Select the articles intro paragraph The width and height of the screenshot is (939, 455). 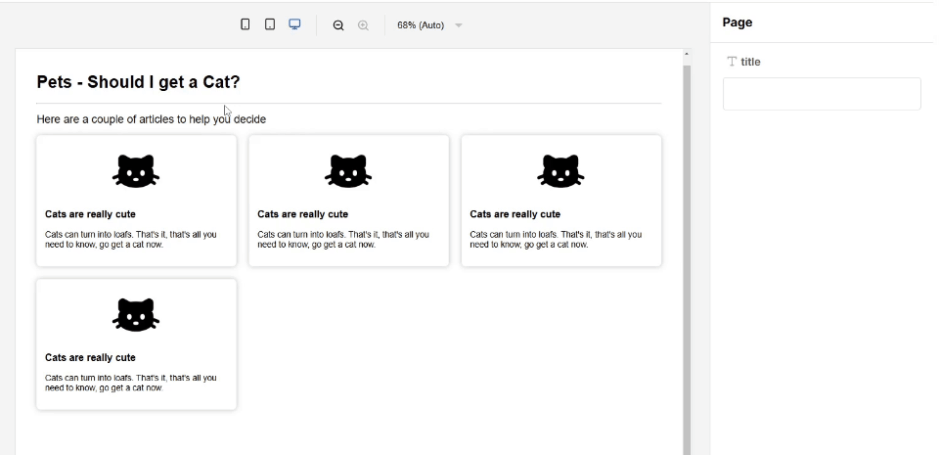[x=151, y=119]
